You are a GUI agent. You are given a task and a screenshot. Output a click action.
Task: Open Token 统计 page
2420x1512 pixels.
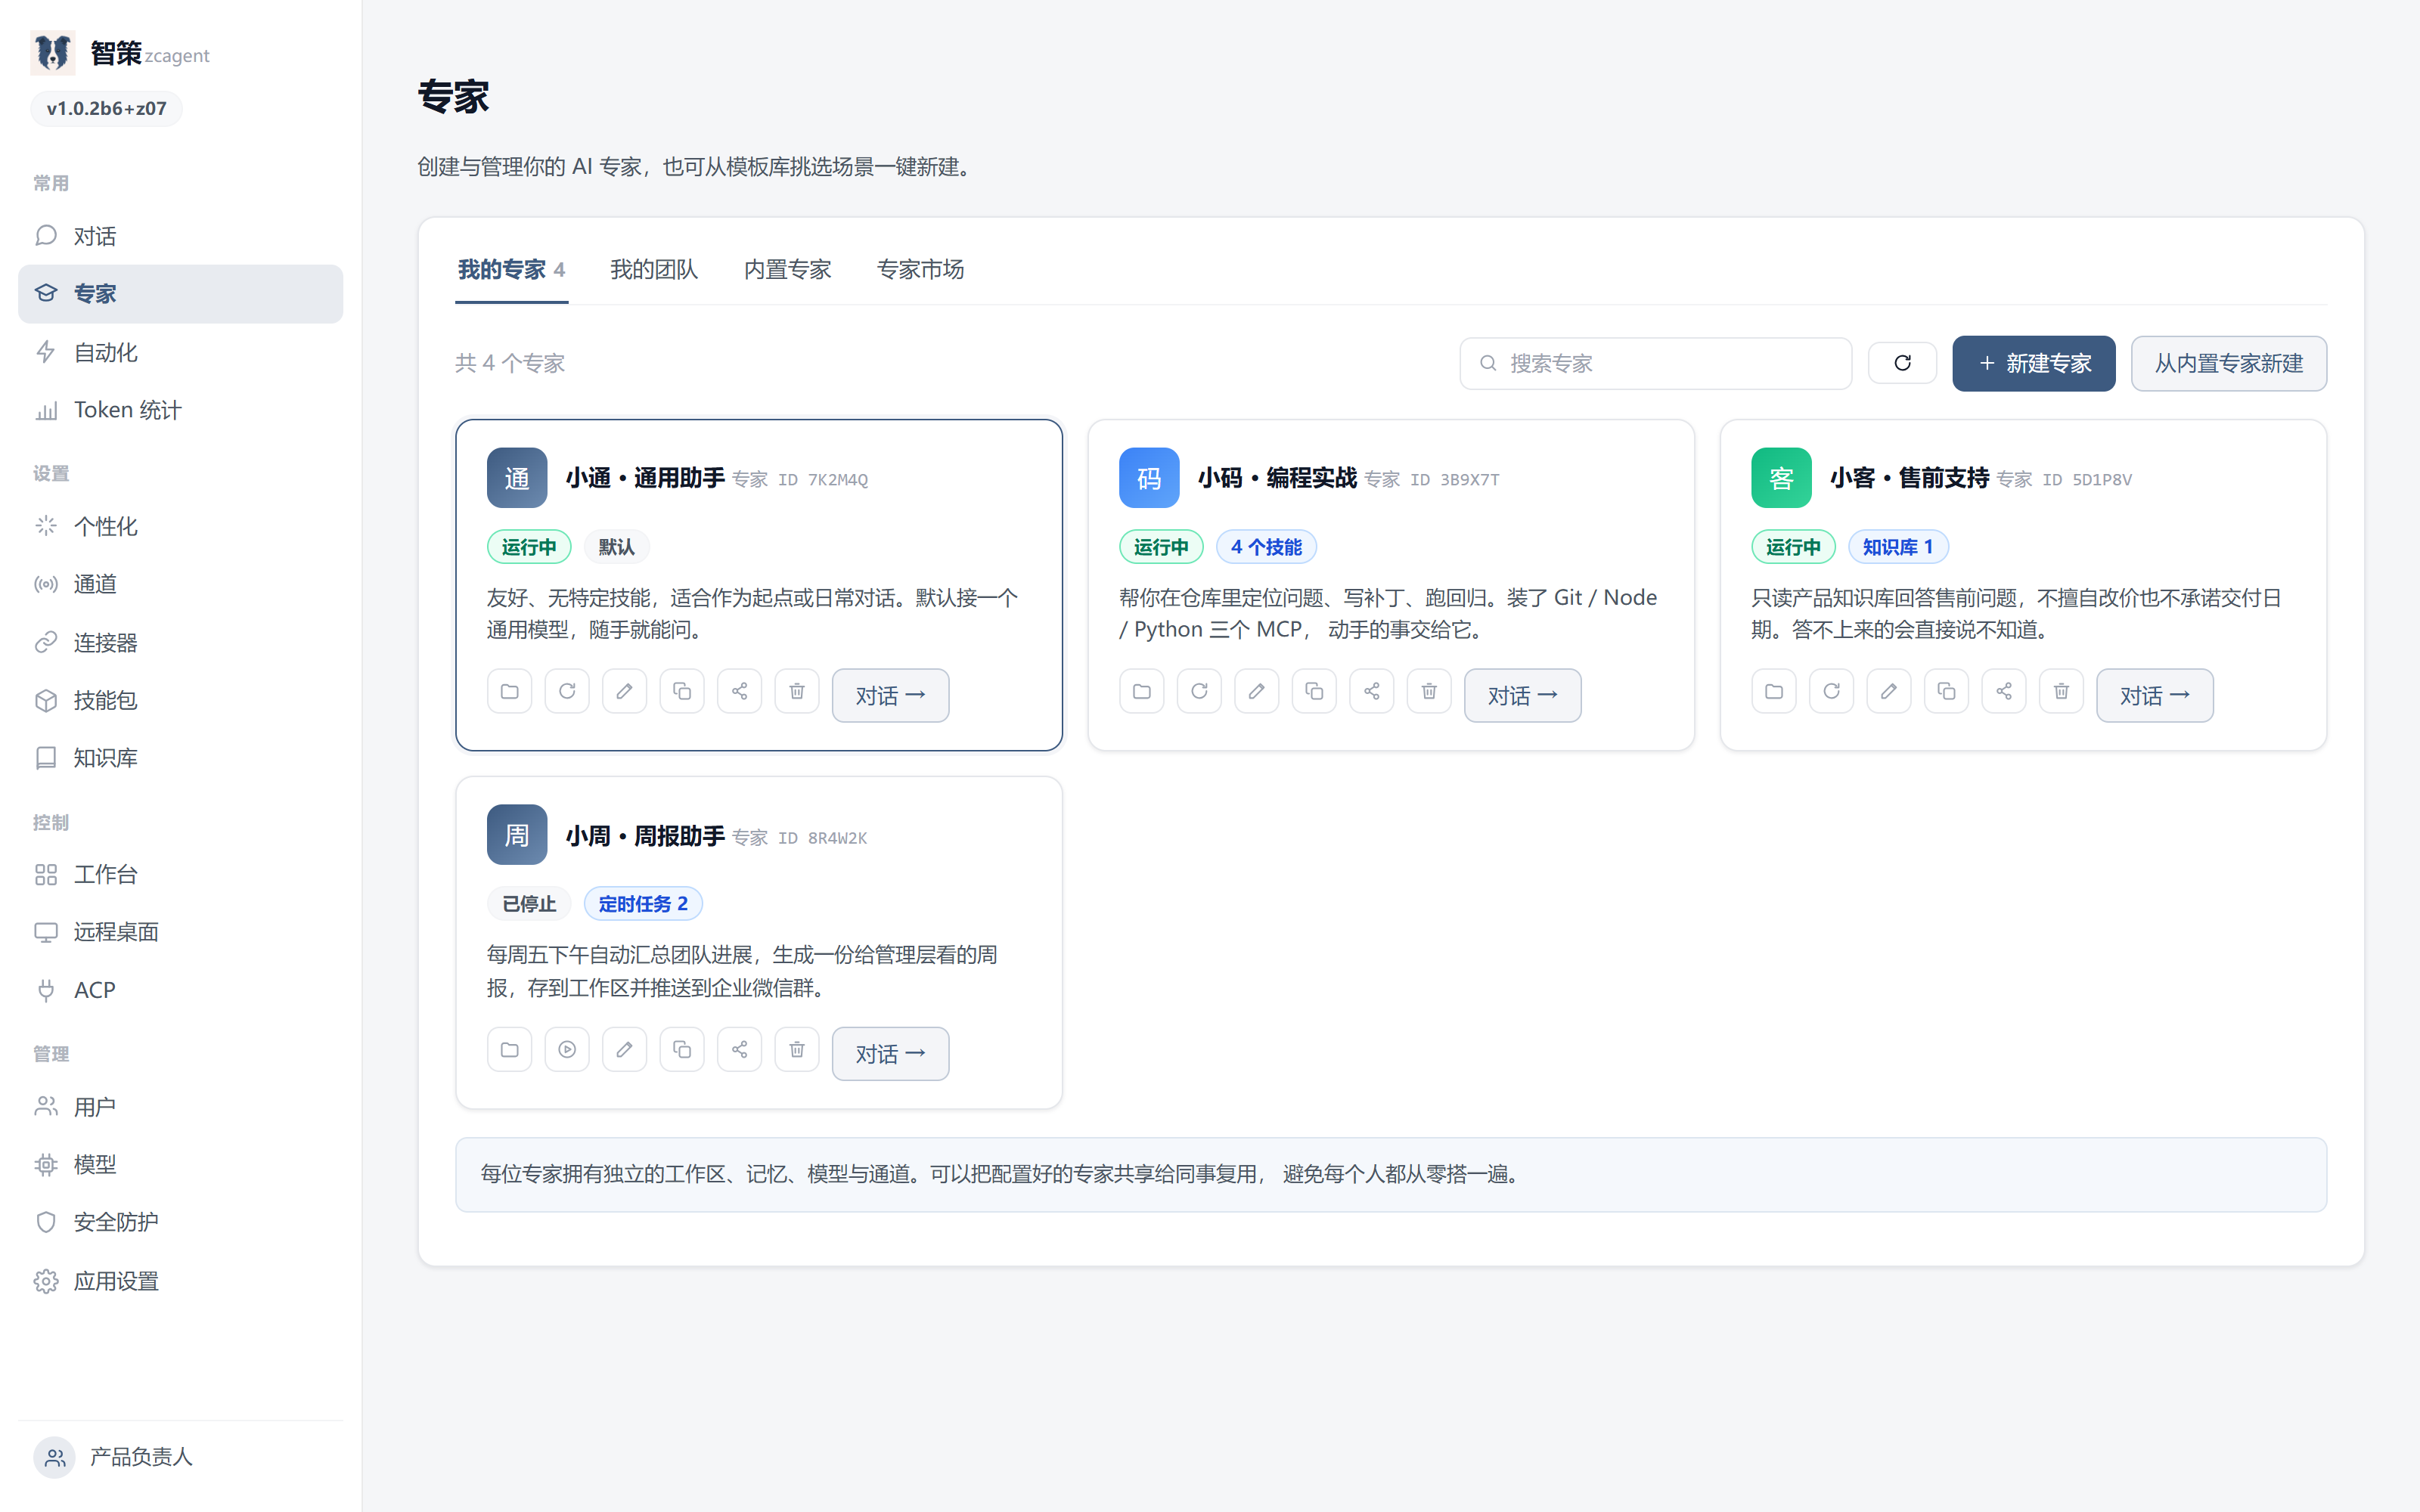point(180,410)
